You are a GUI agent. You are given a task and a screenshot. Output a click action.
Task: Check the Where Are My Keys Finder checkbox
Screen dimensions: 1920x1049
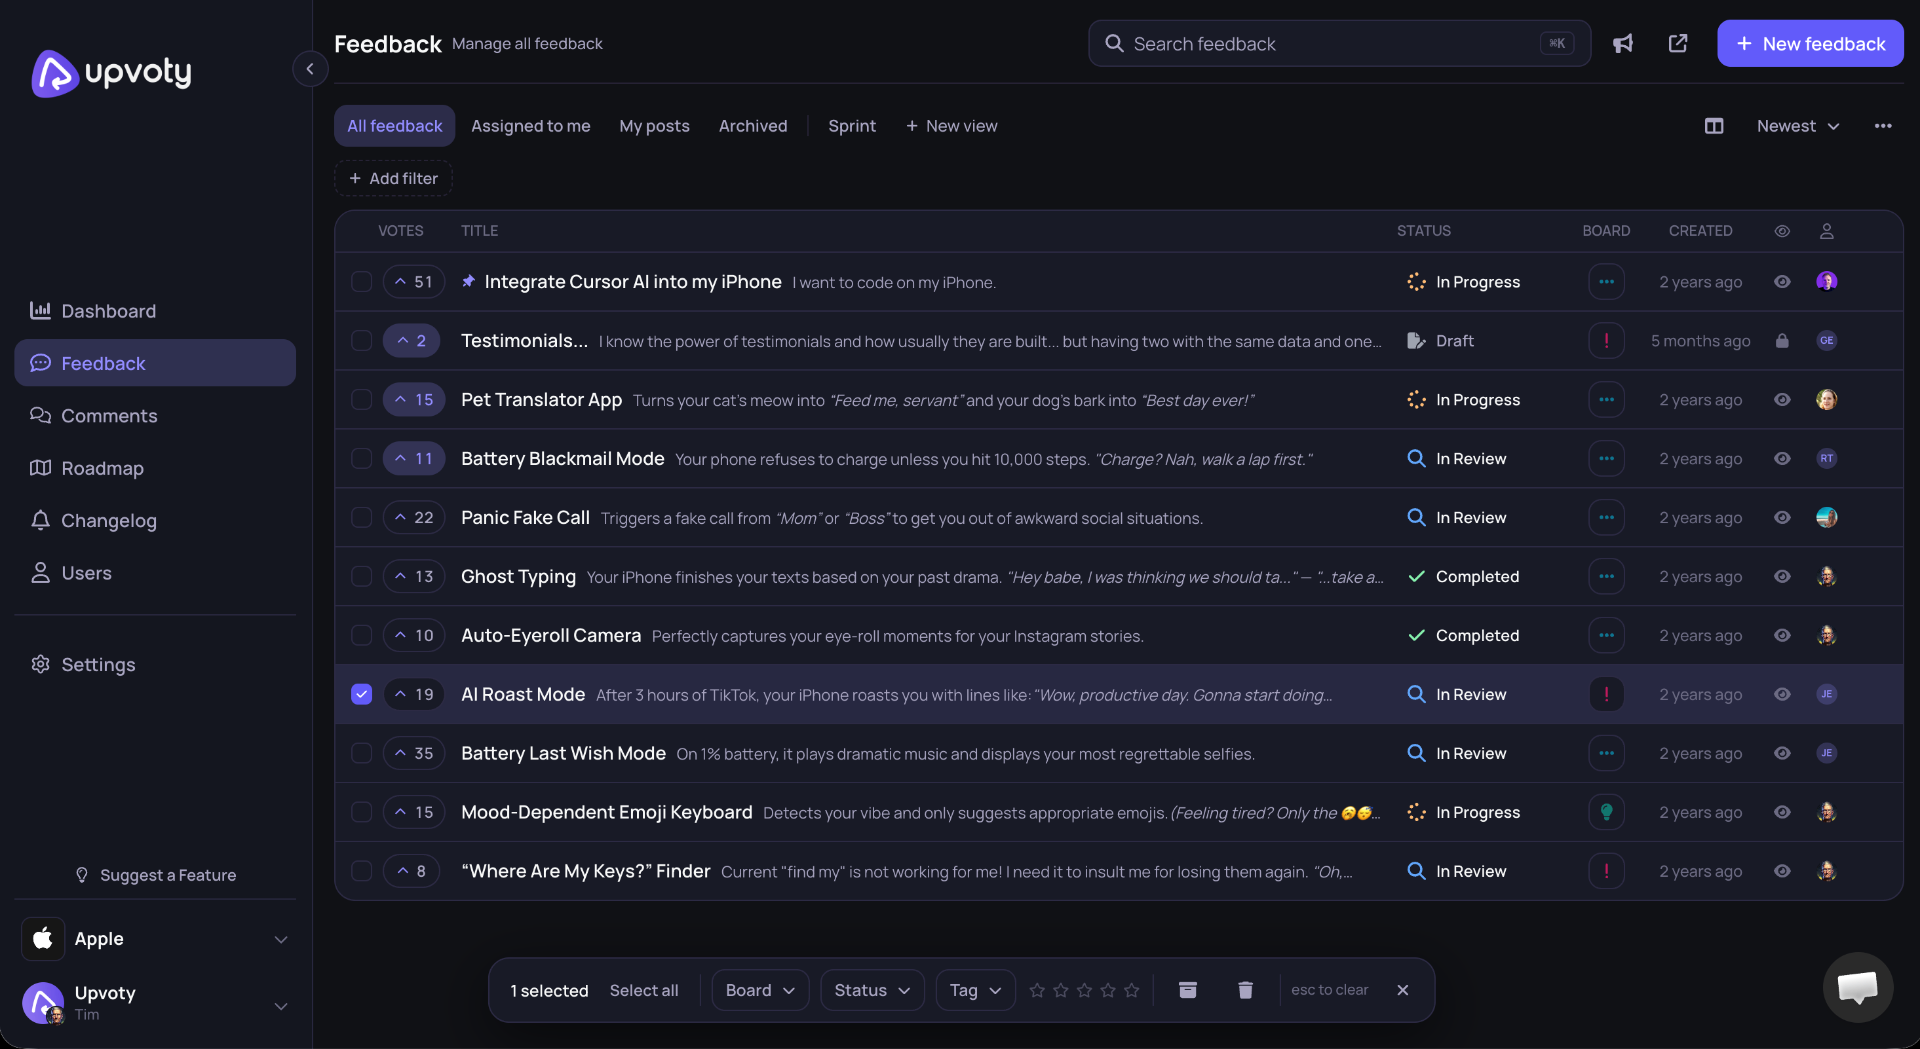(362, 871)
